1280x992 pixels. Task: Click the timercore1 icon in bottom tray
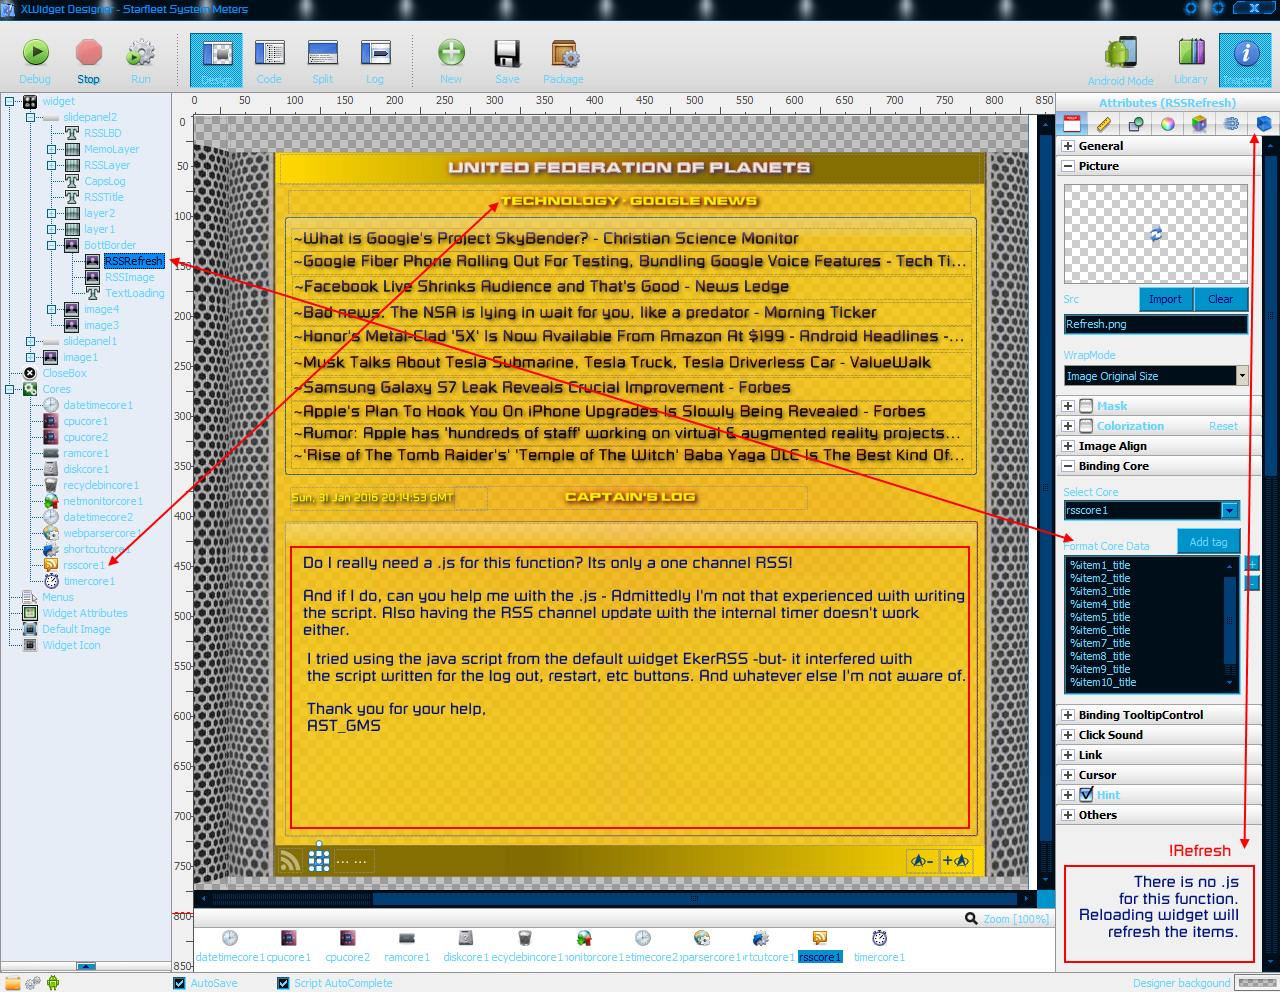click(x=879, y=938)
